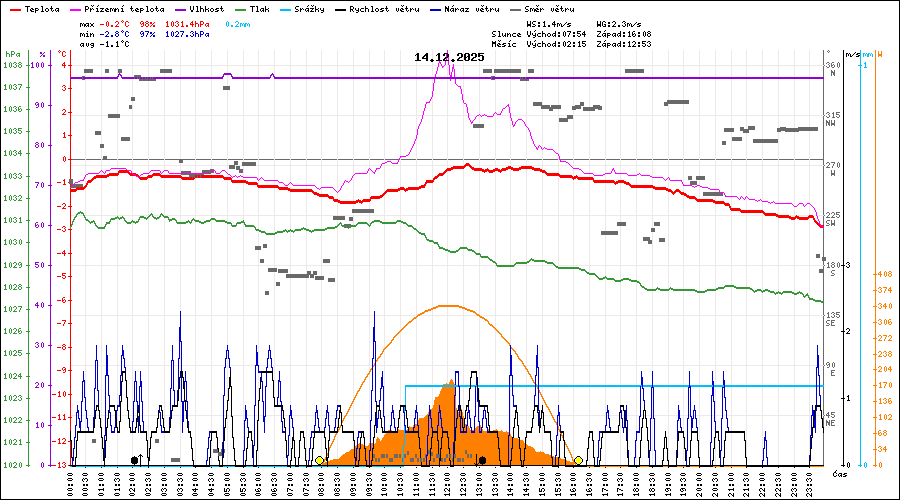900x500 pixels.
Task: Click the black moonrise marker near 02:00
Action: [x=135, y=460]
